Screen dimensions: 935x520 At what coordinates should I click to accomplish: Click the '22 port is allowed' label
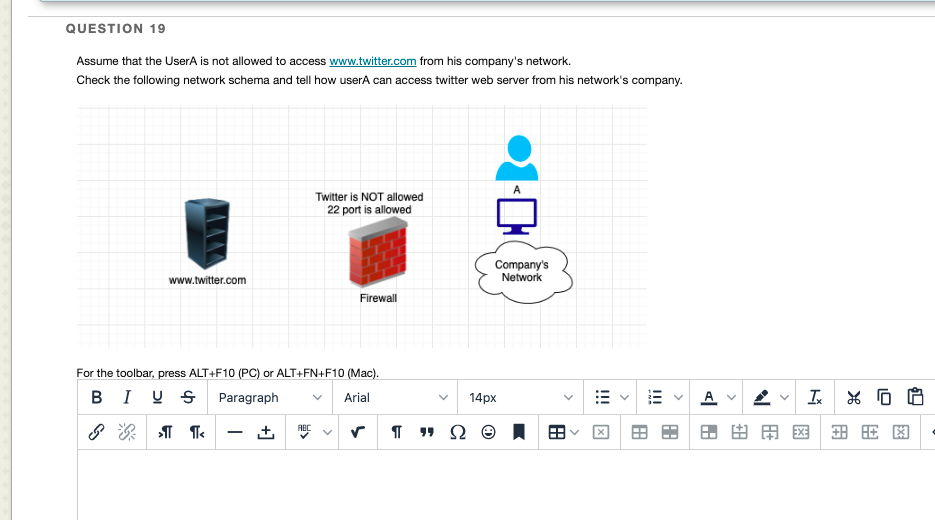click(369, 210)
